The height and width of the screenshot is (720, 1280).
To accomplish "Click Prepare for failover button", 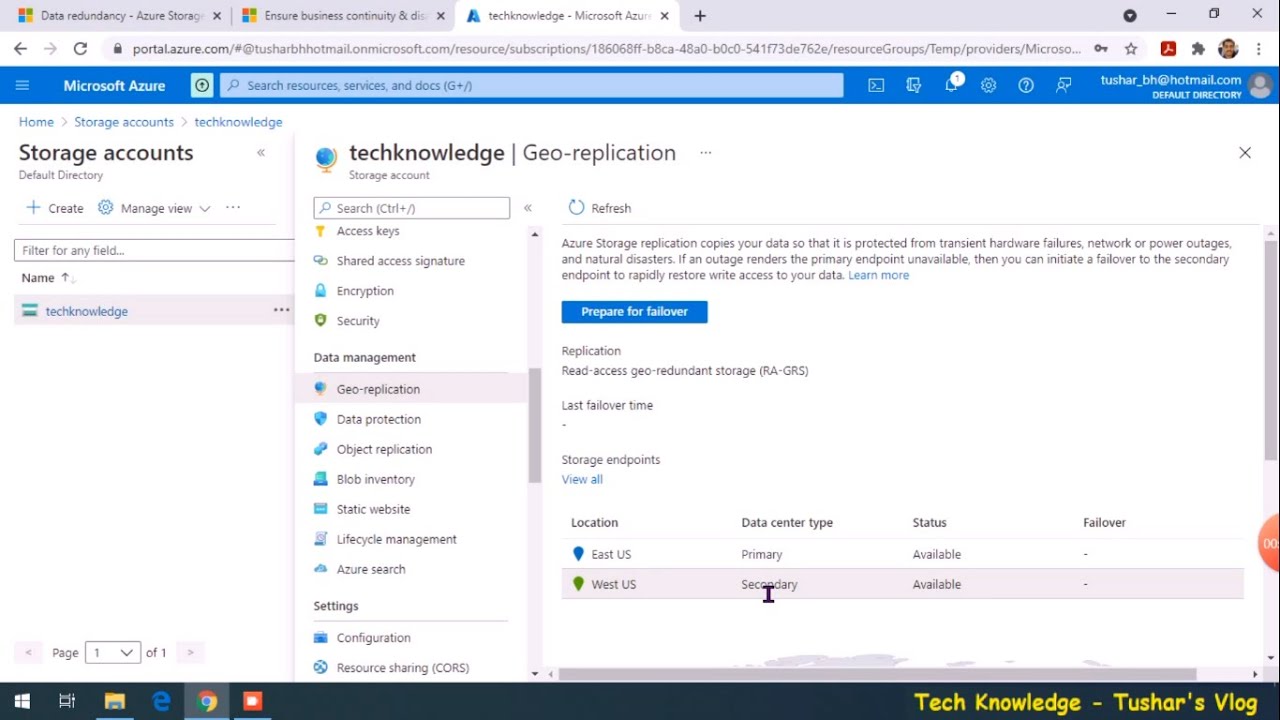I will pyautogui.click(x=634, y=312).
